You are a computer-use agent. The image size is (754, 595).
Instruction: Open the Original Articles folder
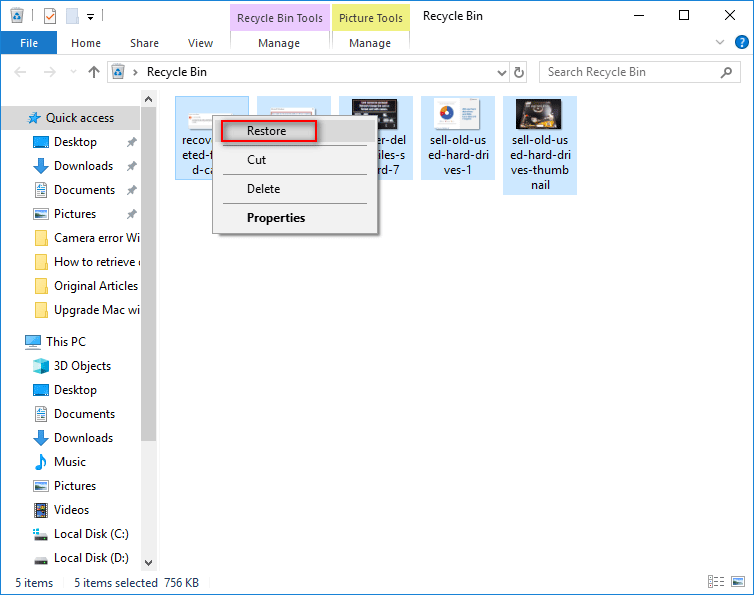(87, 286)
